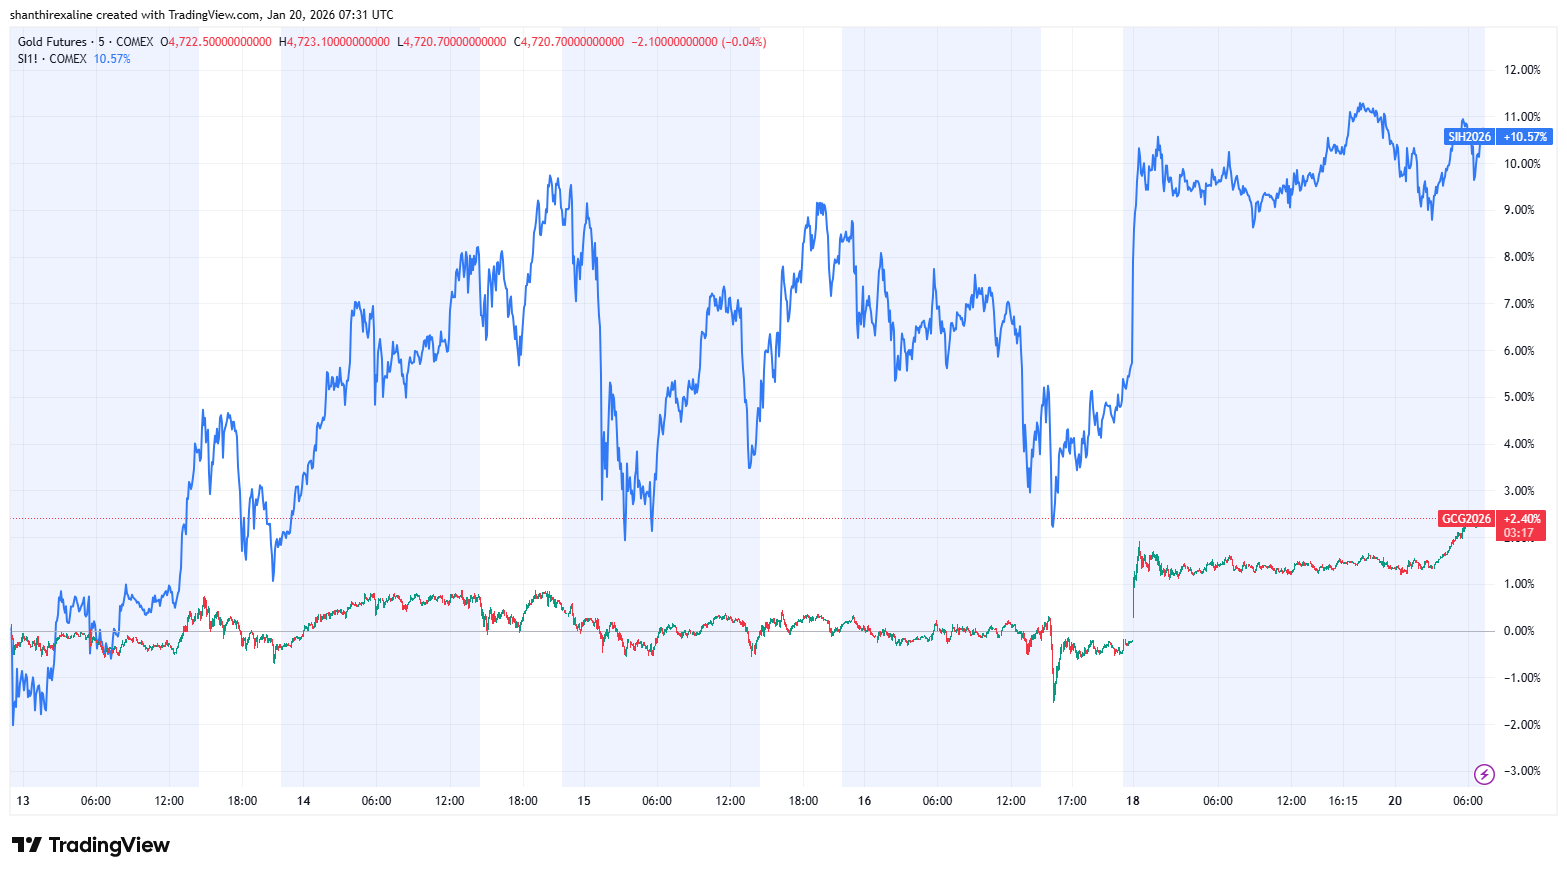Click the purple lightning bolt icon

click(1484, 774)
